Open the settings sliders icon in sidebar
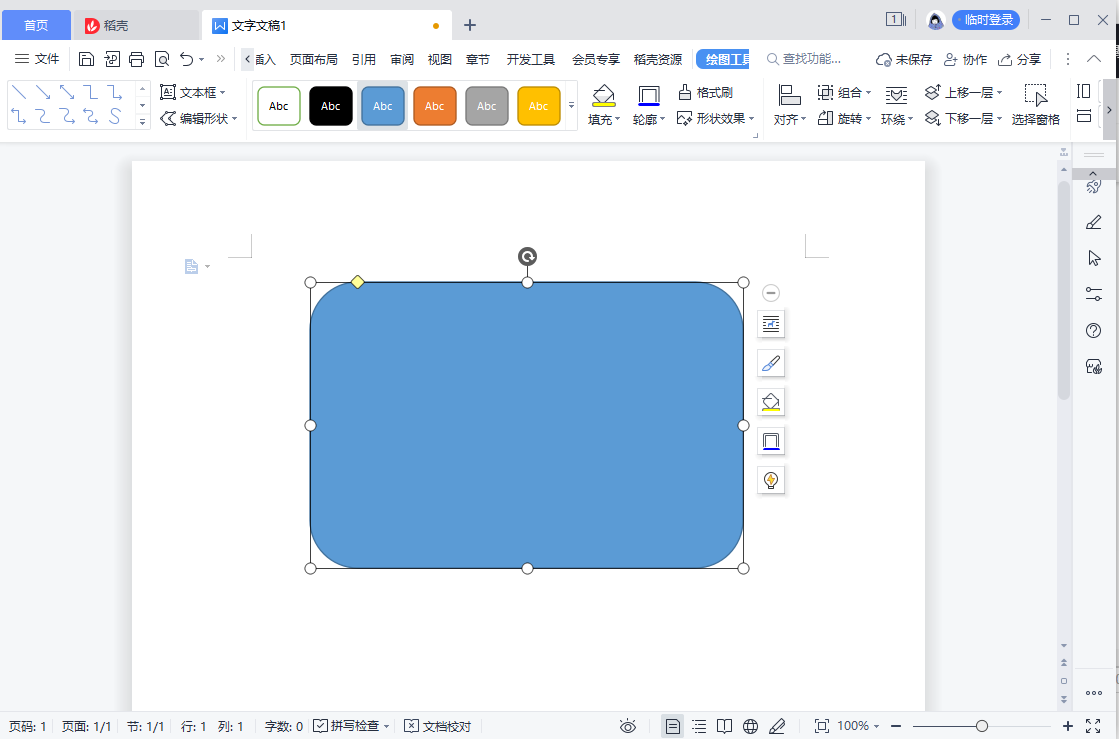This screenshot has height=739, width=1119. click(x=1093, y=294)
